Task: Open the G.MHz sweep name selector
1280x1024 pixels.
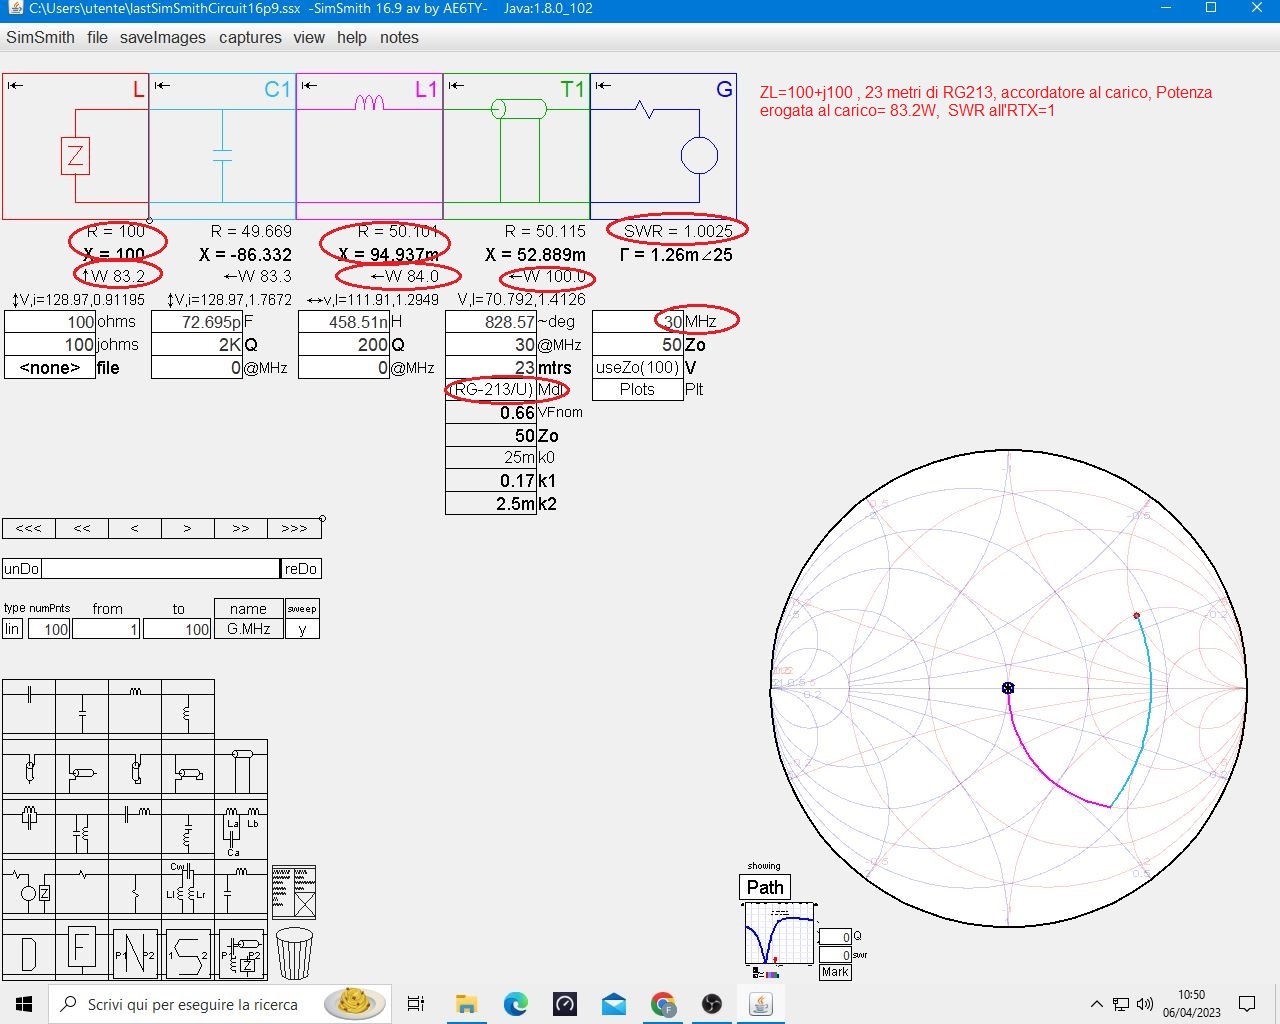Action: pos(248,629)
